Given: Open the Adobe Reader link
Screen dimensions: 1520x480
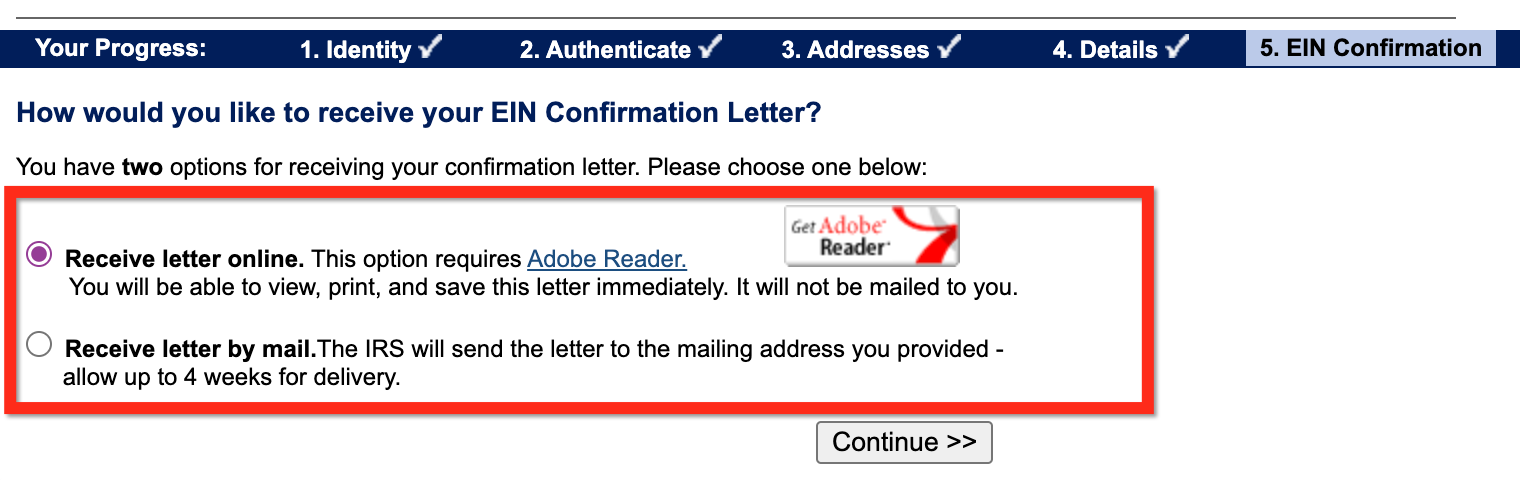Looking at the screenshot, I should pyautogui.click(x=607, y=260).
